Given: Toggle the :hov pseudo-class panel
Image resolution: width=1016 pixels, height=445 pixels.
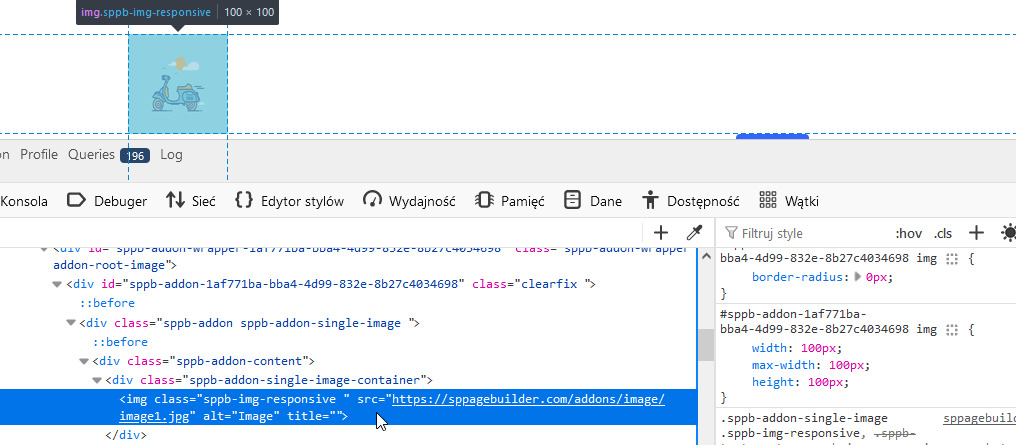Looking at the screenshot, I should [x=908, y=233].
